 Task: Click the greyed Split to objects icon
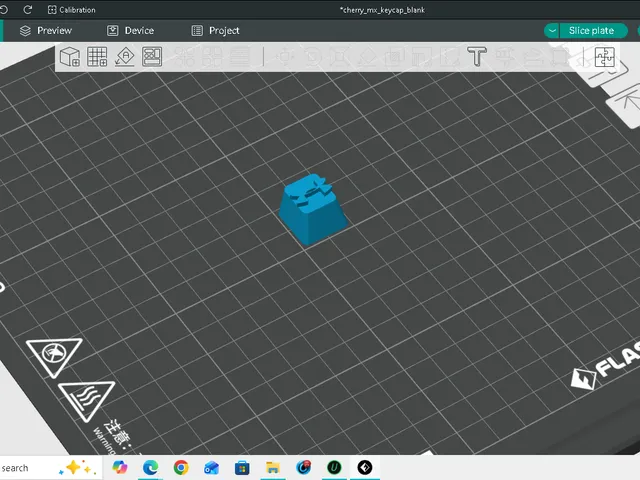coord(184,57)
